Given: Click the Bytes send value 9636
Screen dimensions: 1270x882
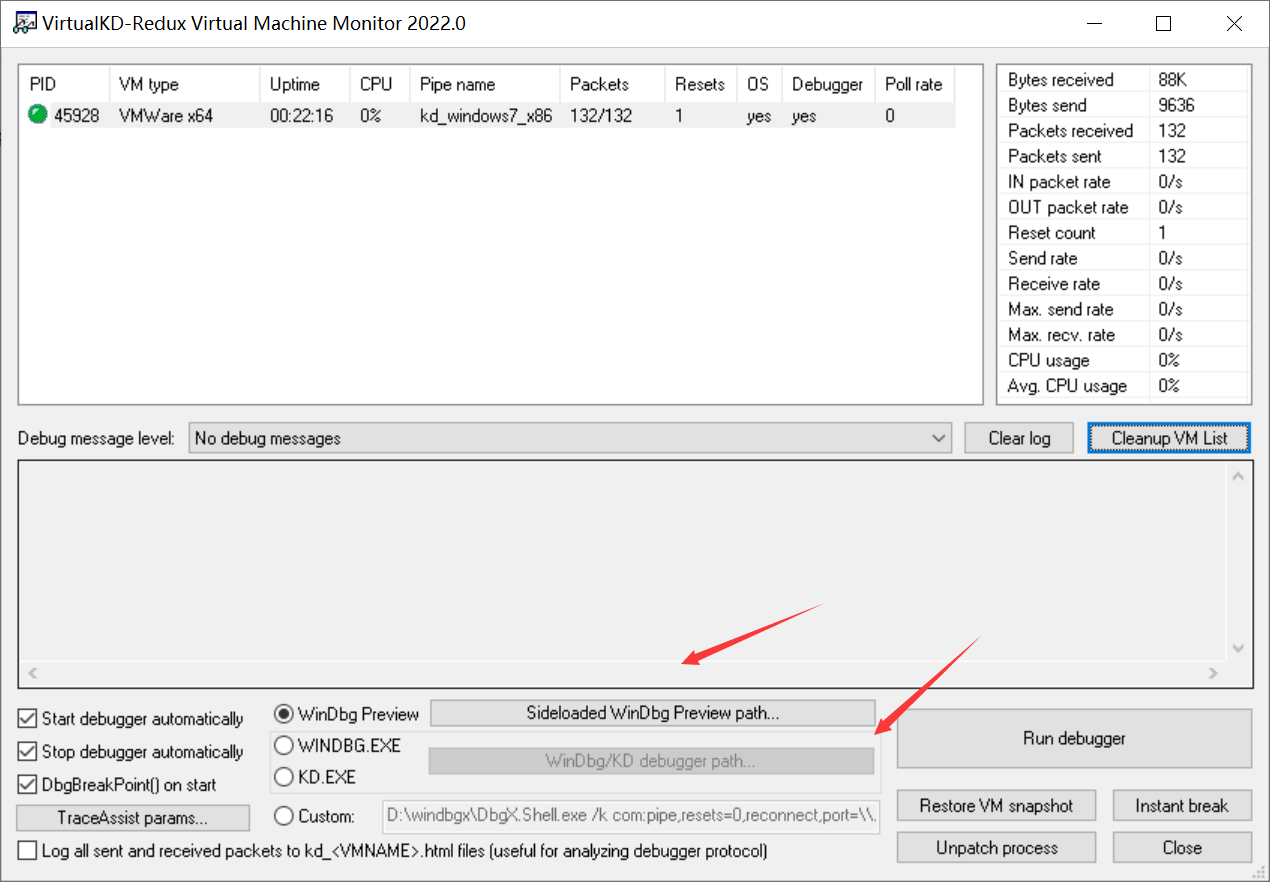Looking at the screenshot, I should click(1177, 105).
